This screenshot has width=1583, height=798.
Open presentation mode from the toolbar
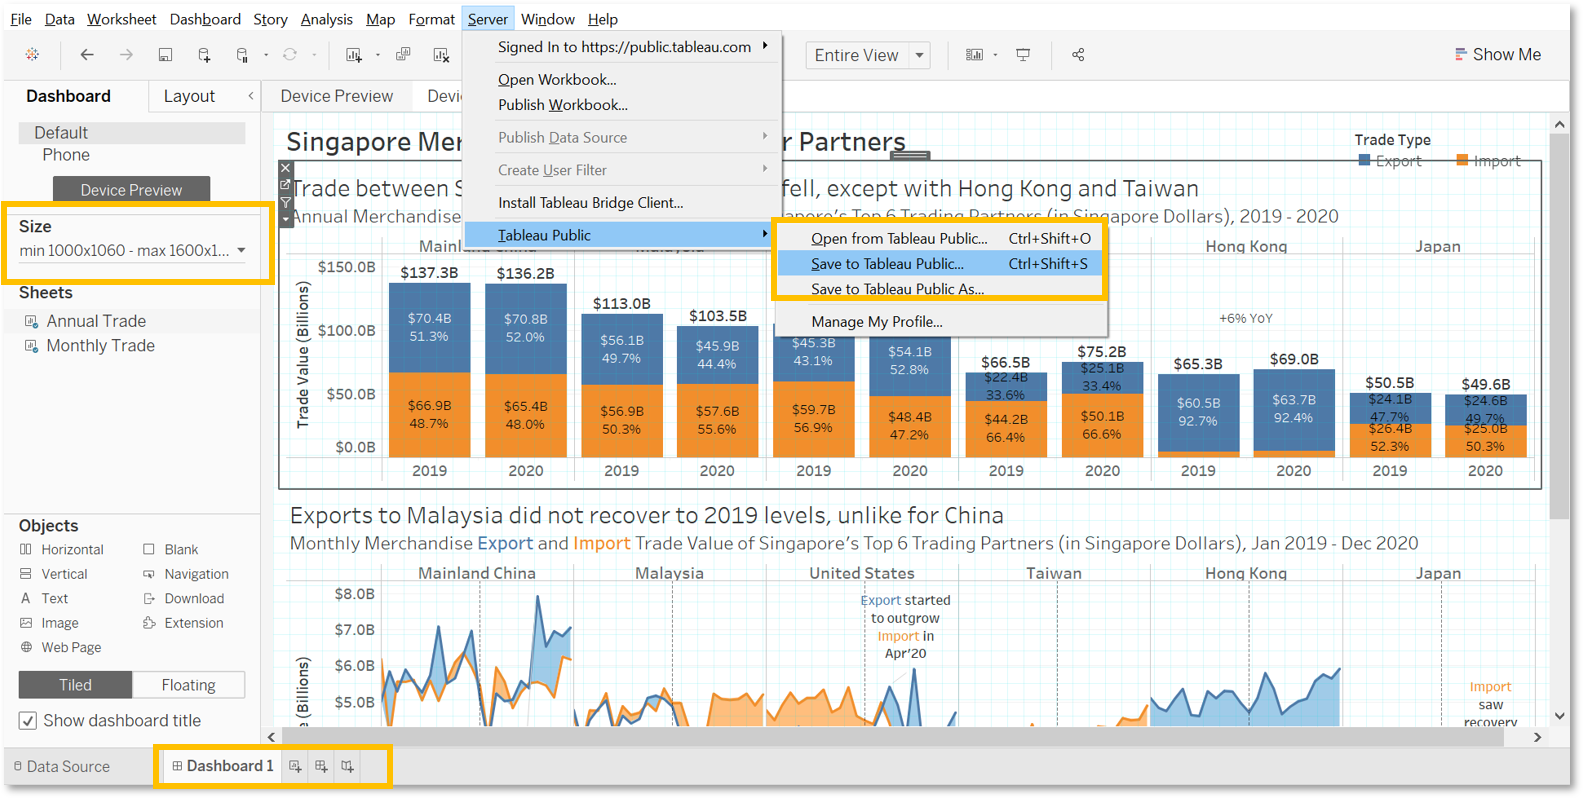tap(1023, 55)
